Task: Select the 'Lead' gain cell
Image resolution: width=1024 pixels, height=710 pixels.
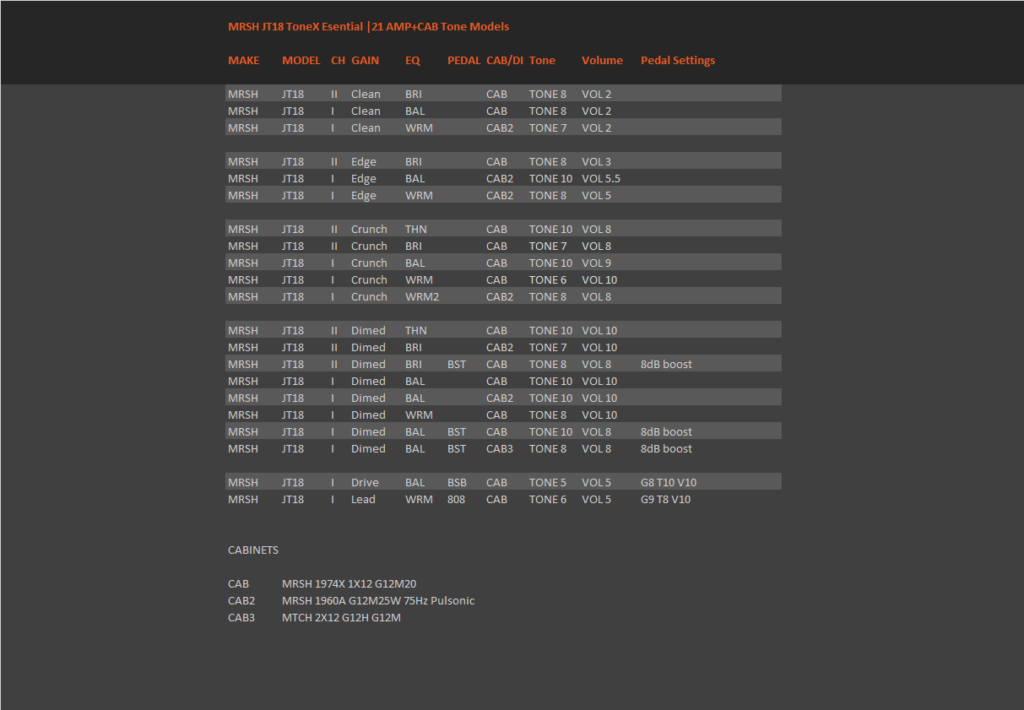Action: (363, 499)
